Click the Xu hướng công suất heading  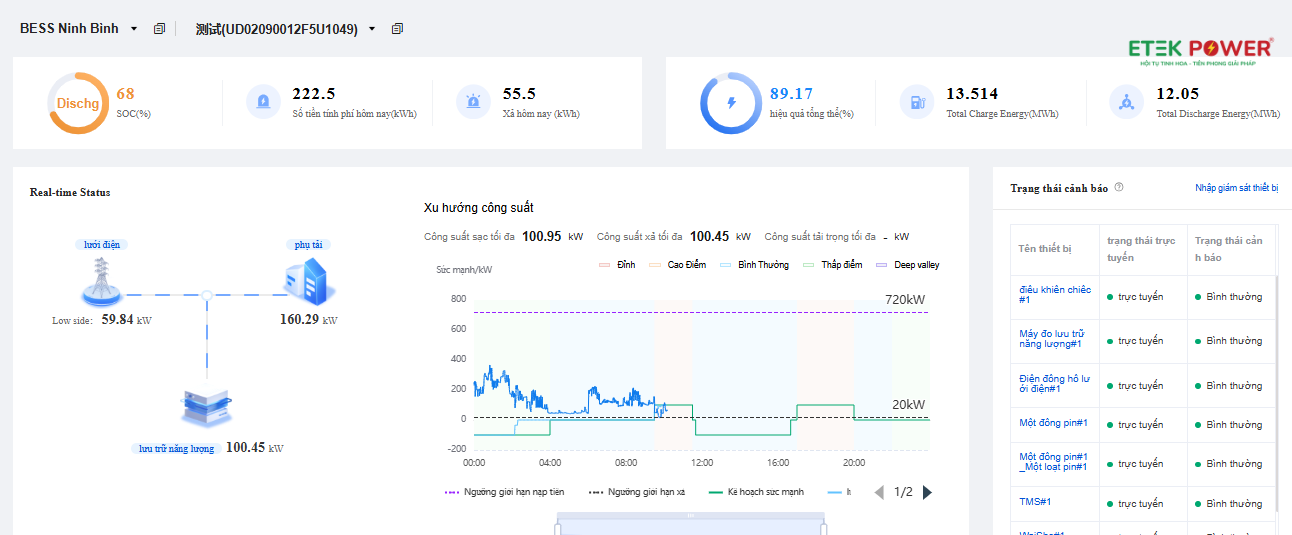(479, 208)
